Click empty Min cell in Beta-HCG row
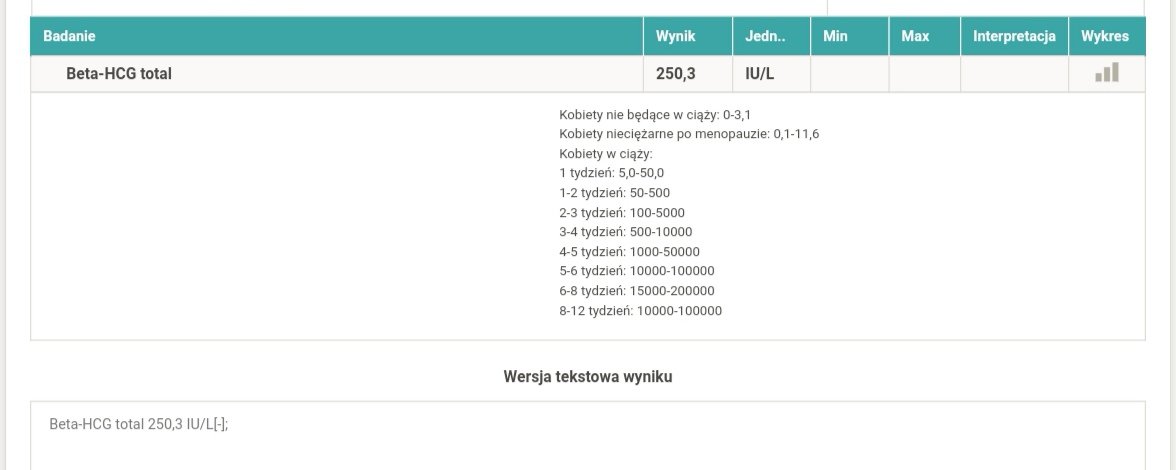The image size is (1176, 470). pyautogui.click(x=849, y=73)
